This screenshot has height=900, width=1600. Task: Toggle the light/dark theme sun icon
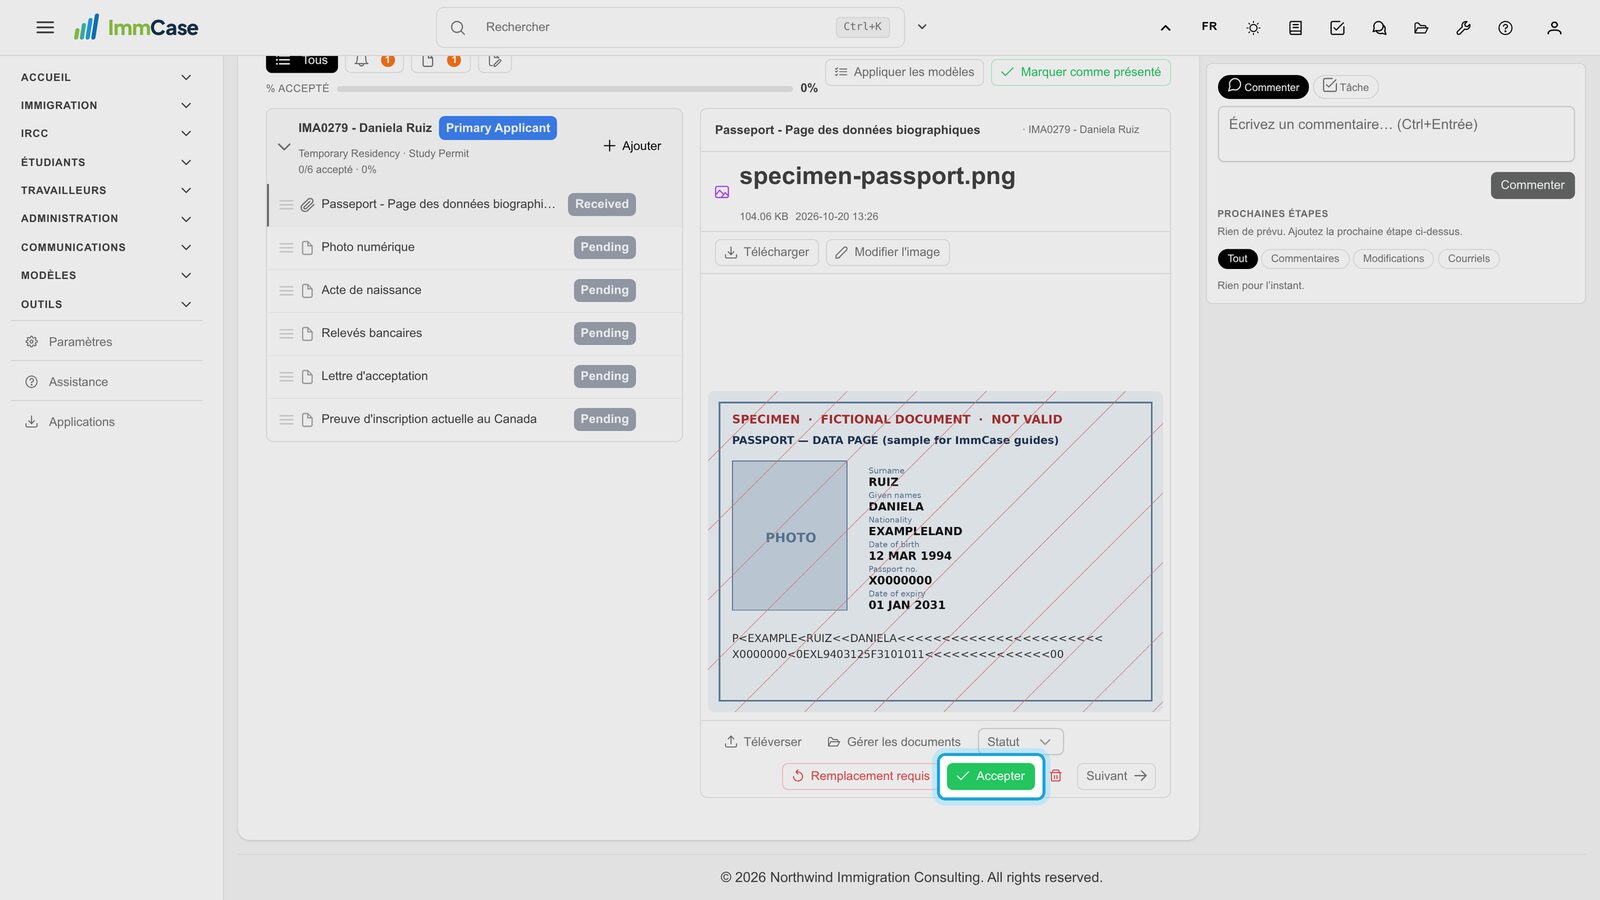(x=1253, y=28)
